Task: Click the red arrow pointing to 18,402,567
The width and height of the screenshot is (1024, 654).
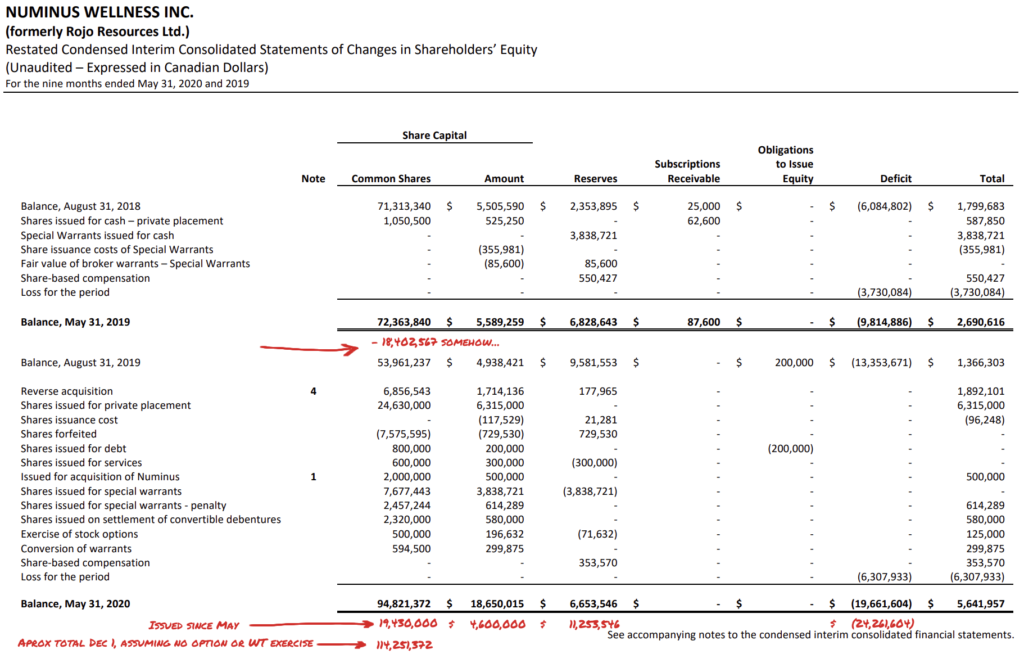Action: (x=307, y=349)
